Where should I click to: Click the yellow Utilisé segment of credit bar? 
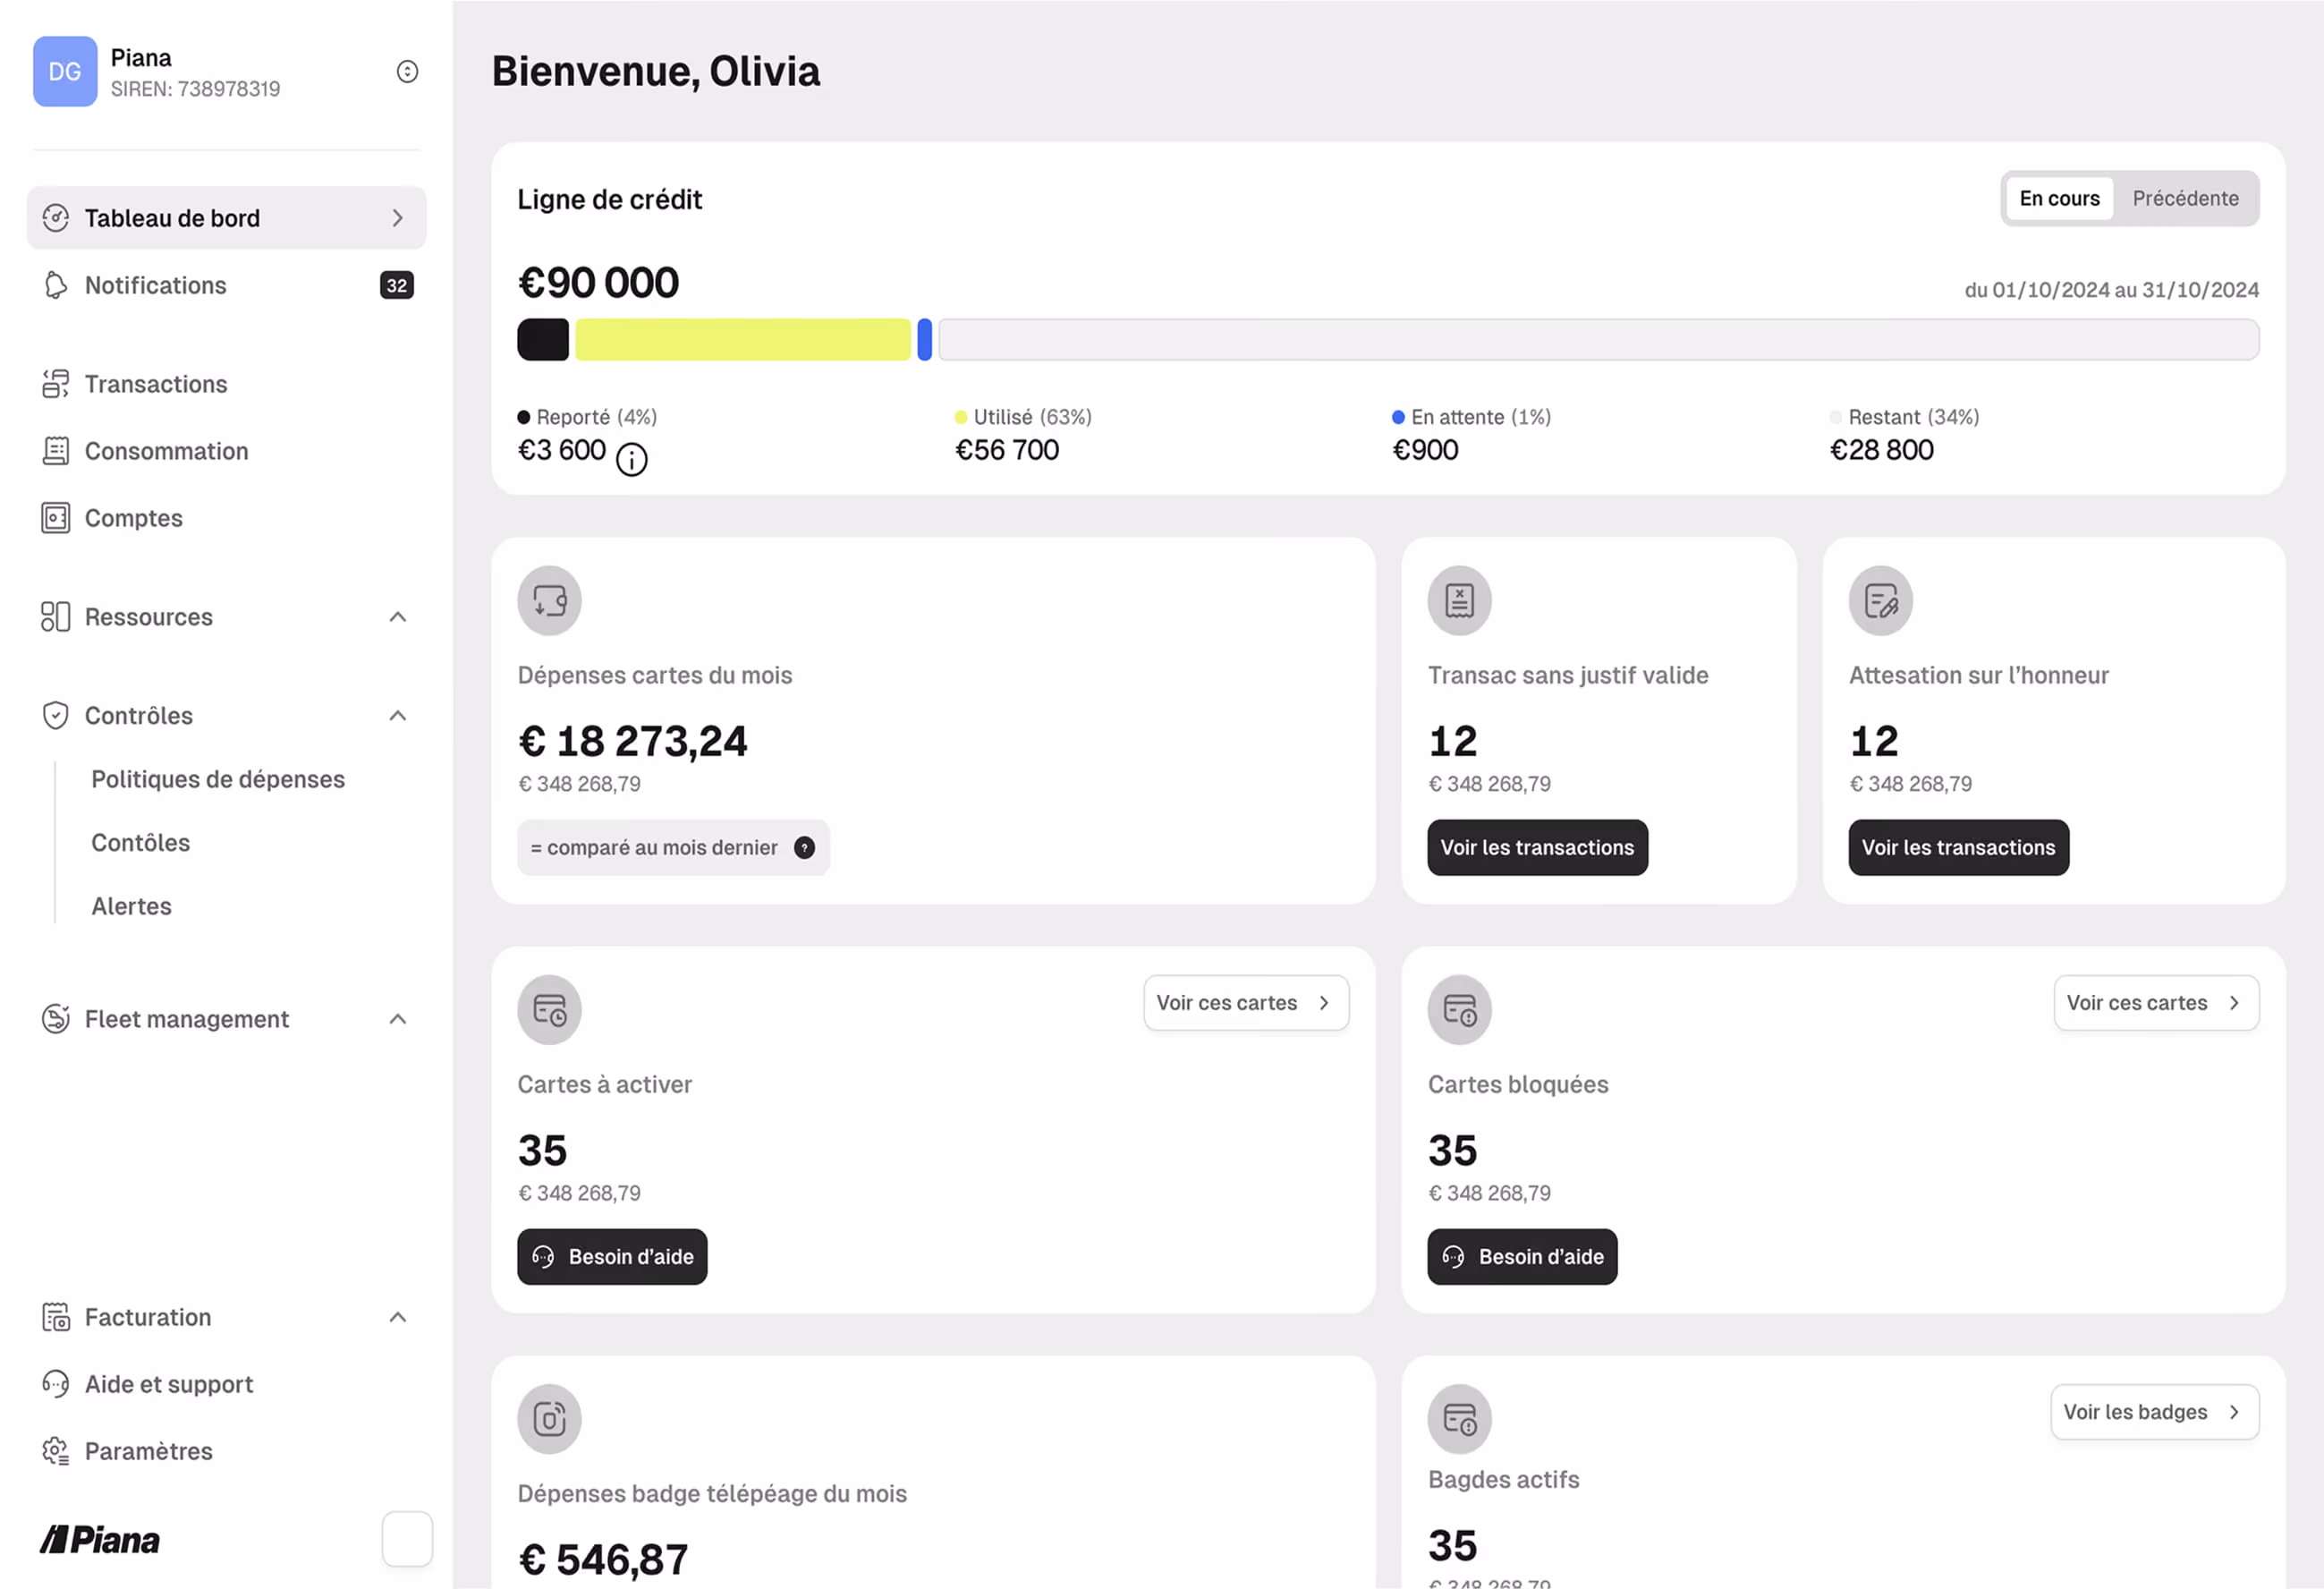click(x=743, y=339)
